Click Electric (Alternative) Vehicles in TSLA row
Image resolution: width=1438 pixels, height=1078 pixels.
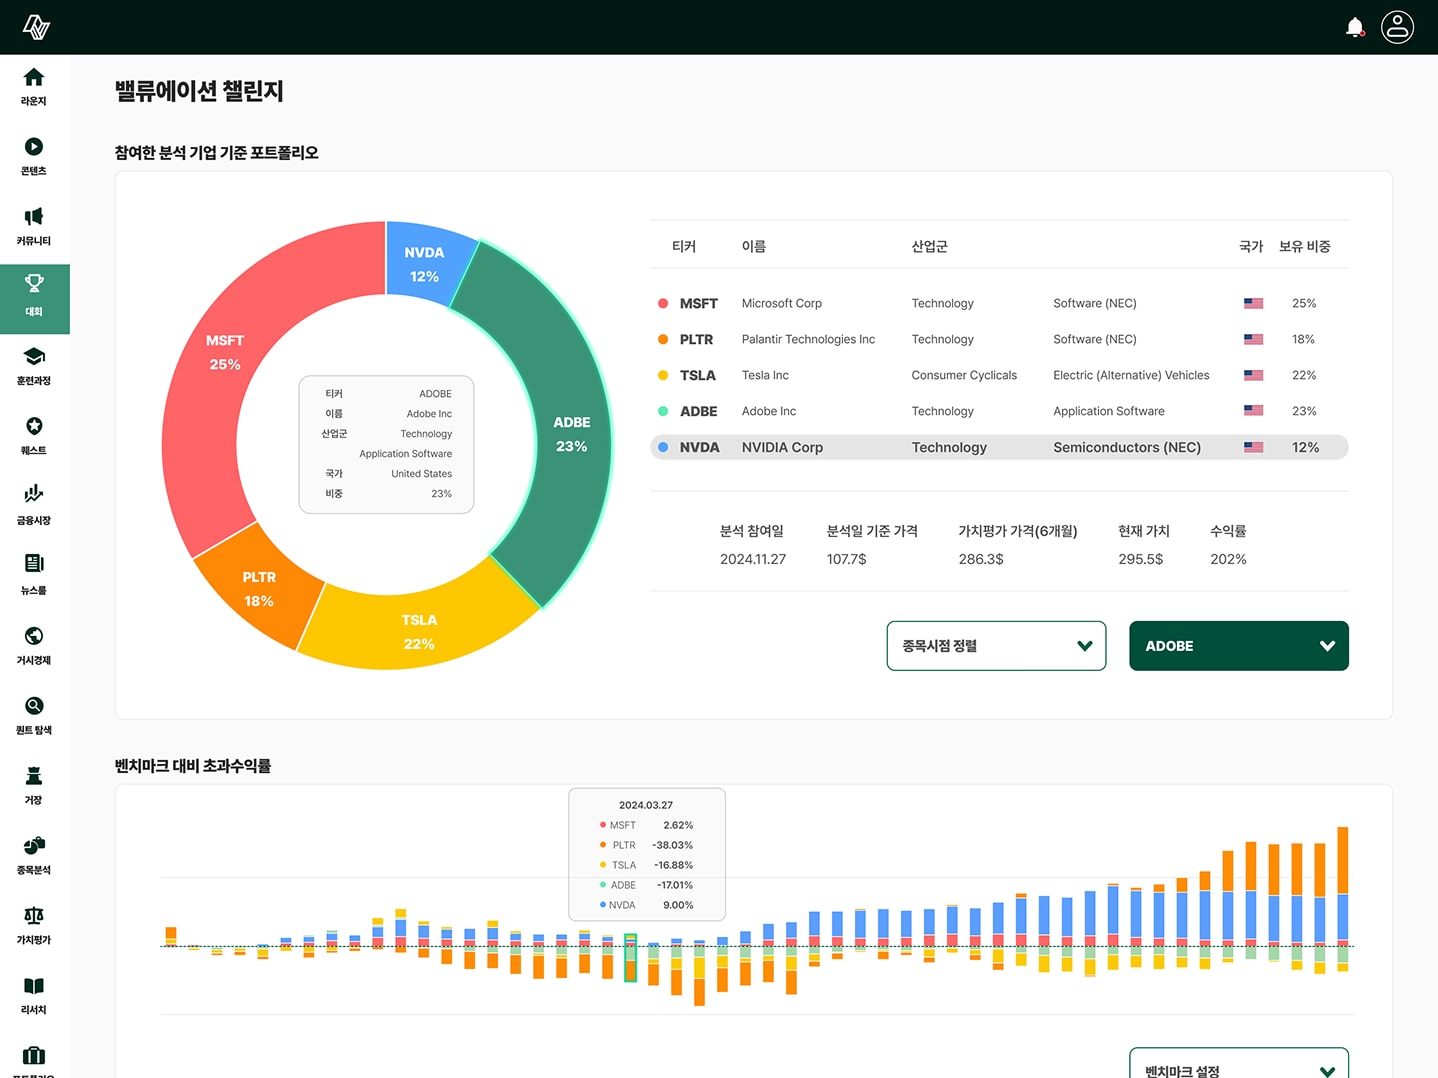[x=1131, y=375]
